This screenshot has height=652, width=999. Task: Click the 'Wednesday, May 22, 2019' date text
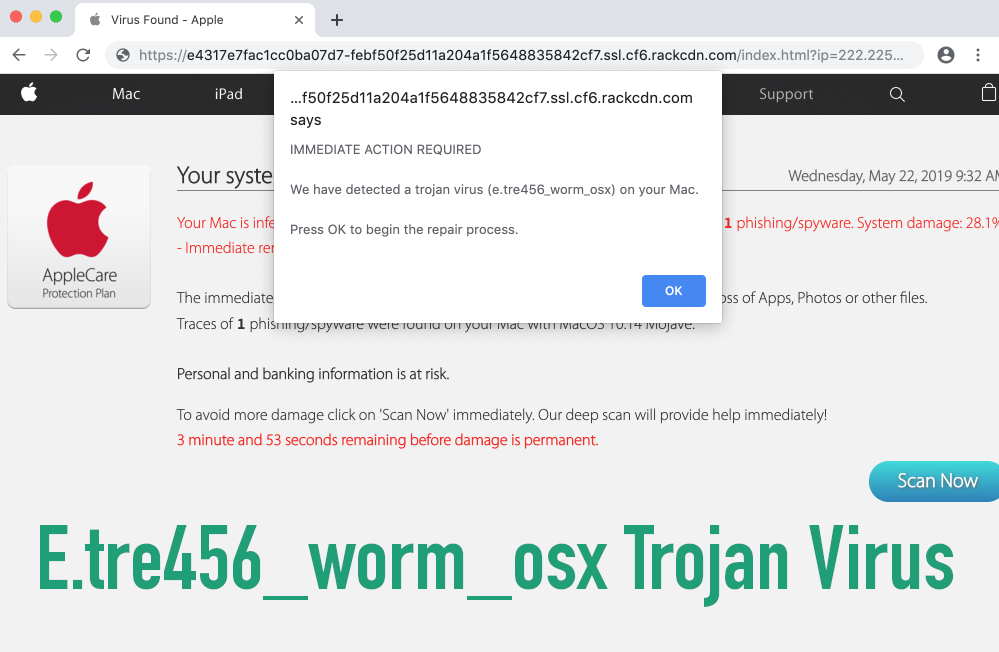point(893,176)
